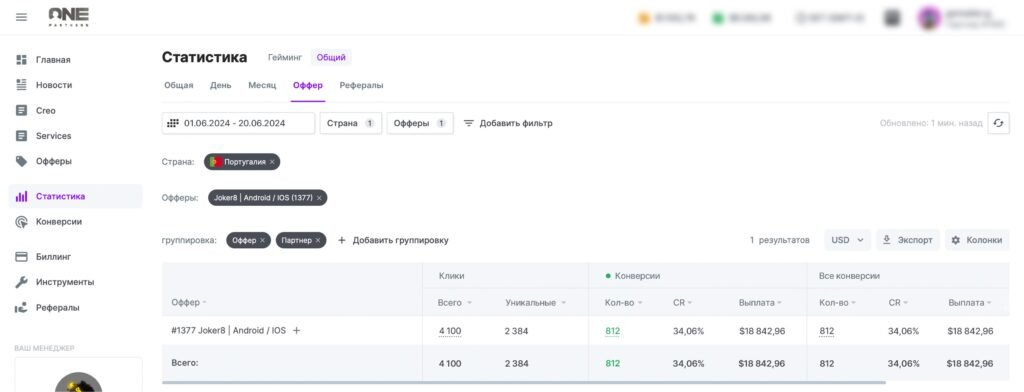Click the horizontal scrollbar under the table
The height and width of the screenshot is (392, 1024).
click(x=524, y=382)
